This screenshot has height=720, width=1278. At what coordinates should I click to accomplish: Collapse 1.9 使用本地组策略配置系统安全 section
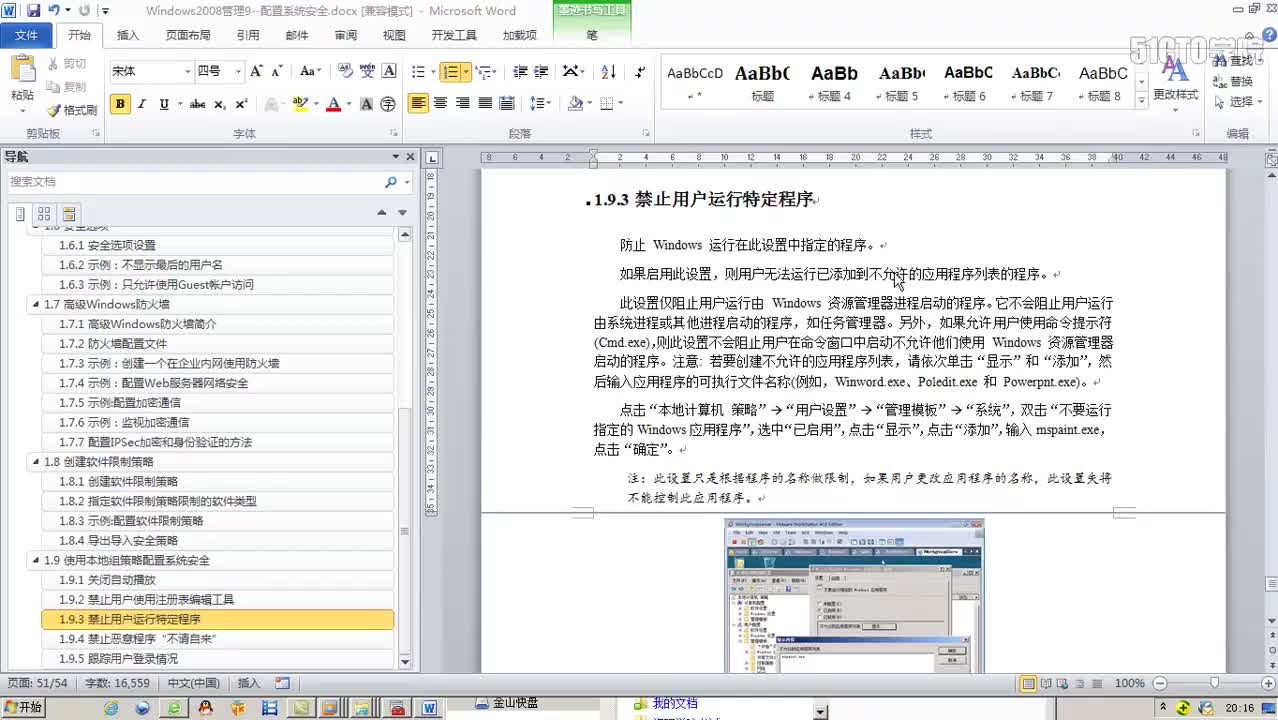click(x=37, y=560)
